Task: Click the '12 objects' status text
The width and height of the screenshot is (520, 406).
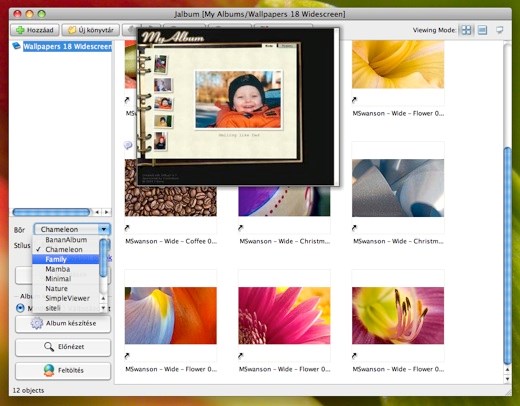Action: coord(28,390)
